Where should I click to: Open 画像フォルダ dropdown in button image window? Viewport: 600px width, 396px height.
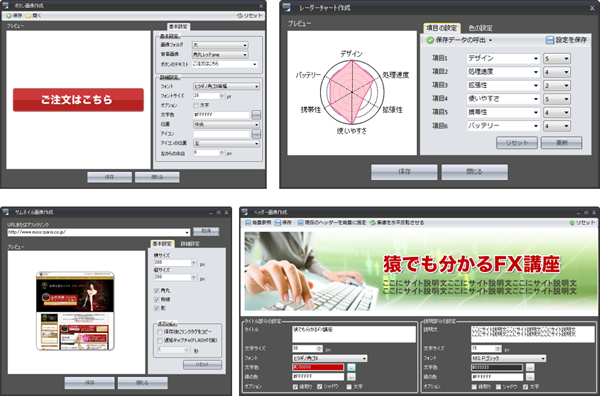[220, 45]
